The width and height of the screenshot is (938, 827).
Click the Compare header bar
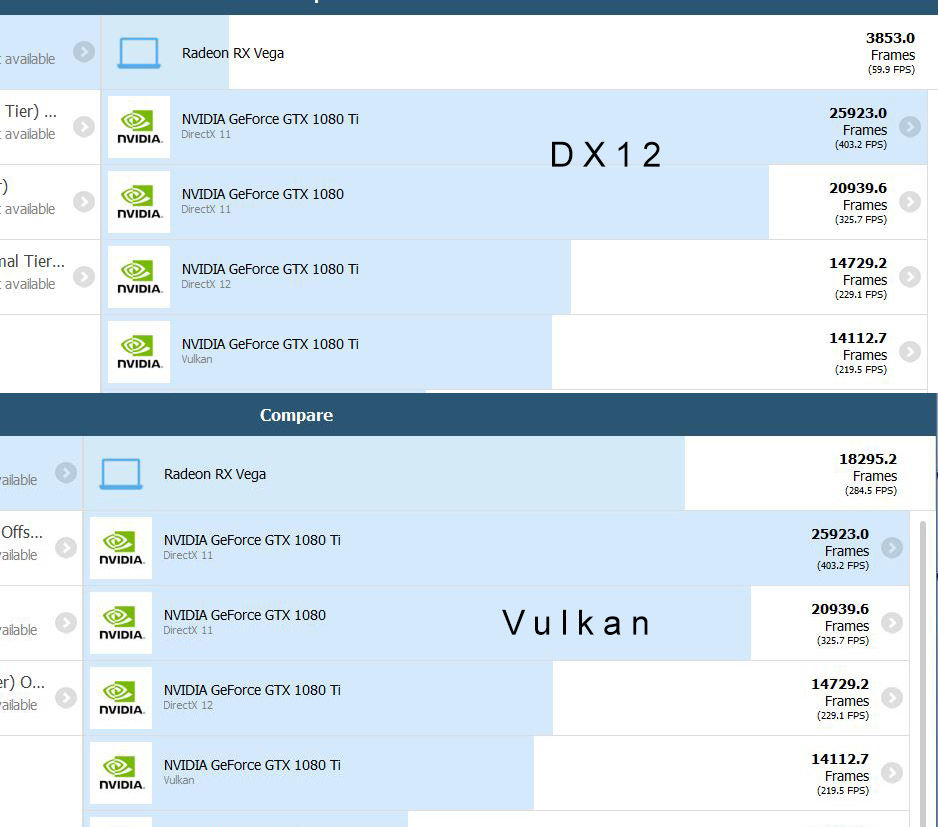point(468,415)
